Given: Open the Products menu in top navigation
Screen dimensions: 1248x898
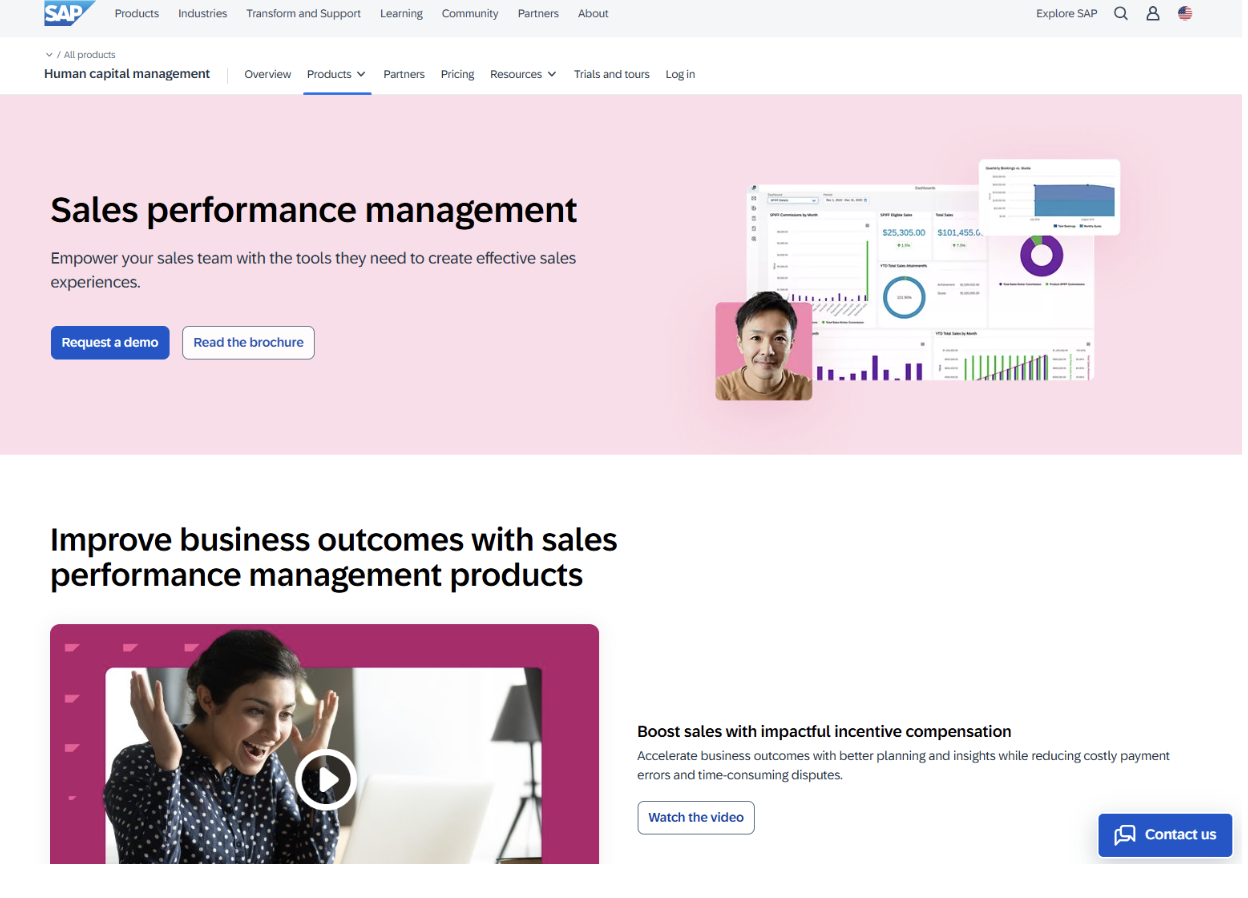Looking at the screenshot, I should 136,13.
